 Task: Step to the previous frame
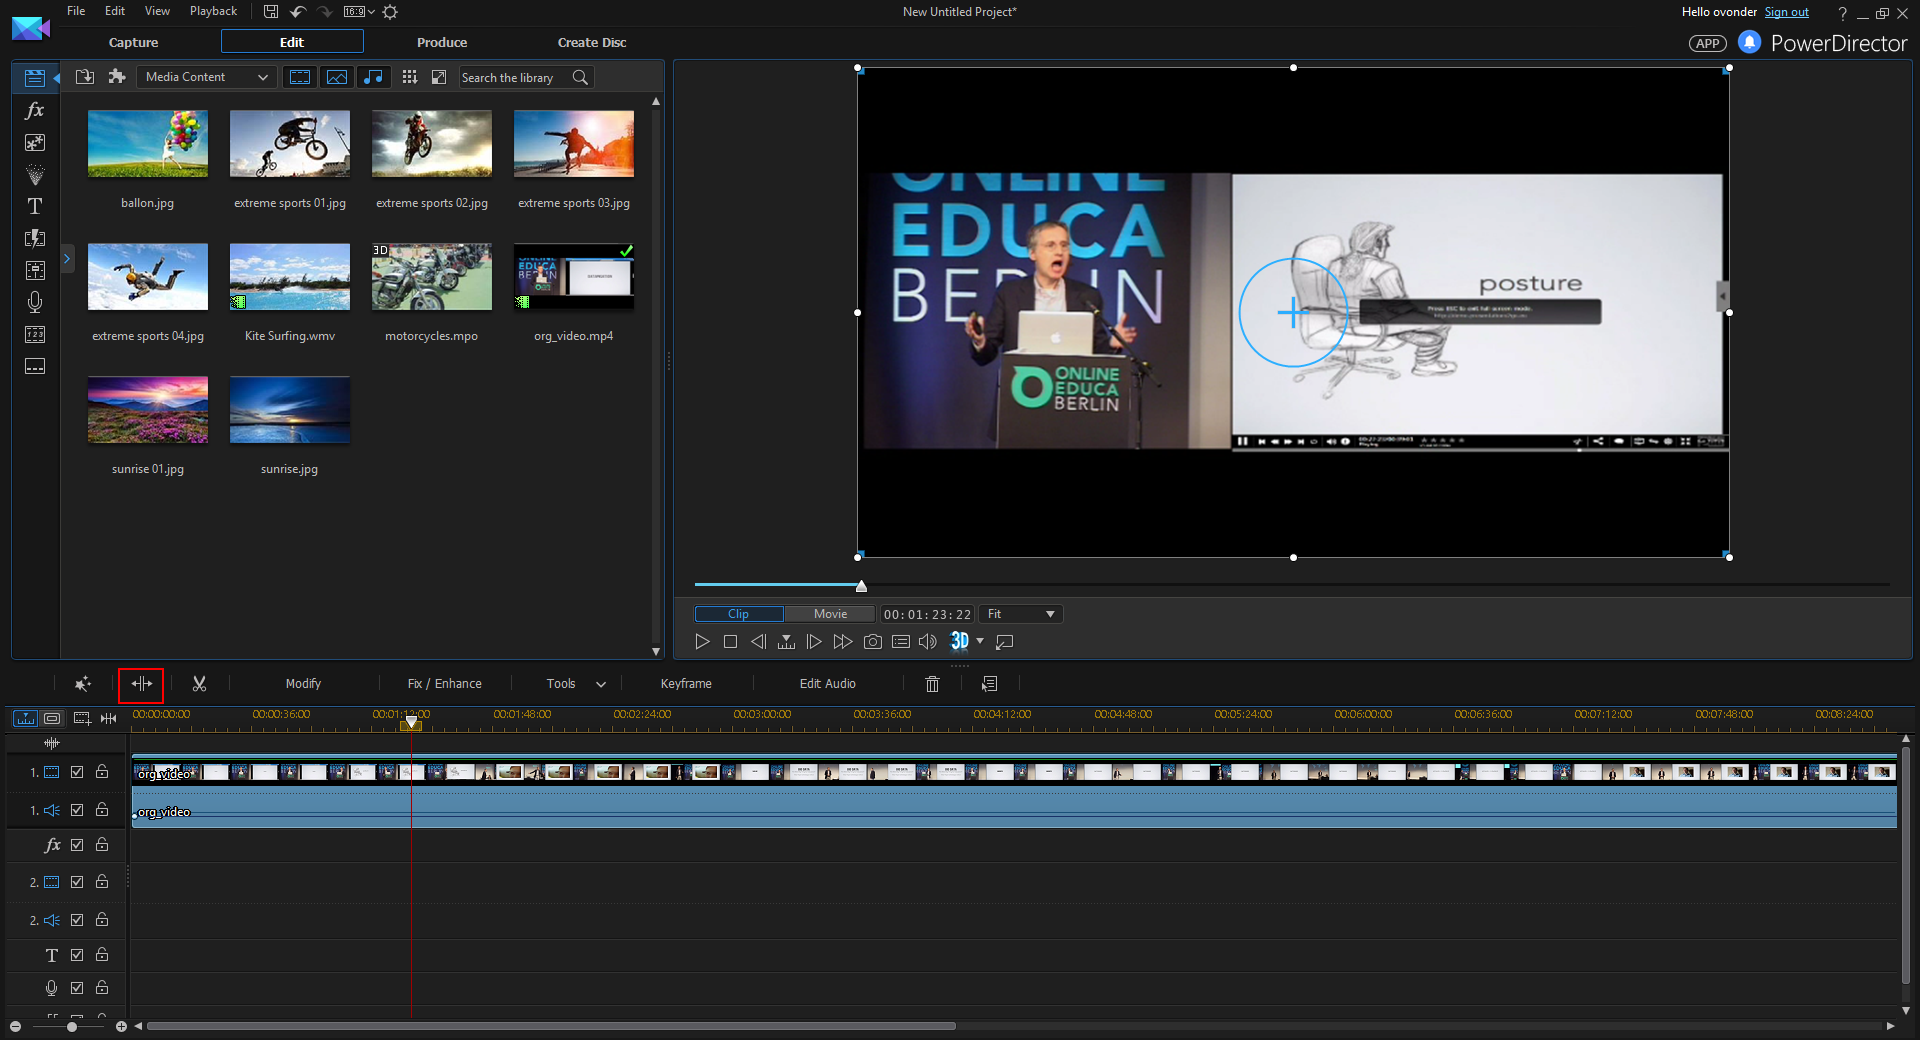click(758, 642)
